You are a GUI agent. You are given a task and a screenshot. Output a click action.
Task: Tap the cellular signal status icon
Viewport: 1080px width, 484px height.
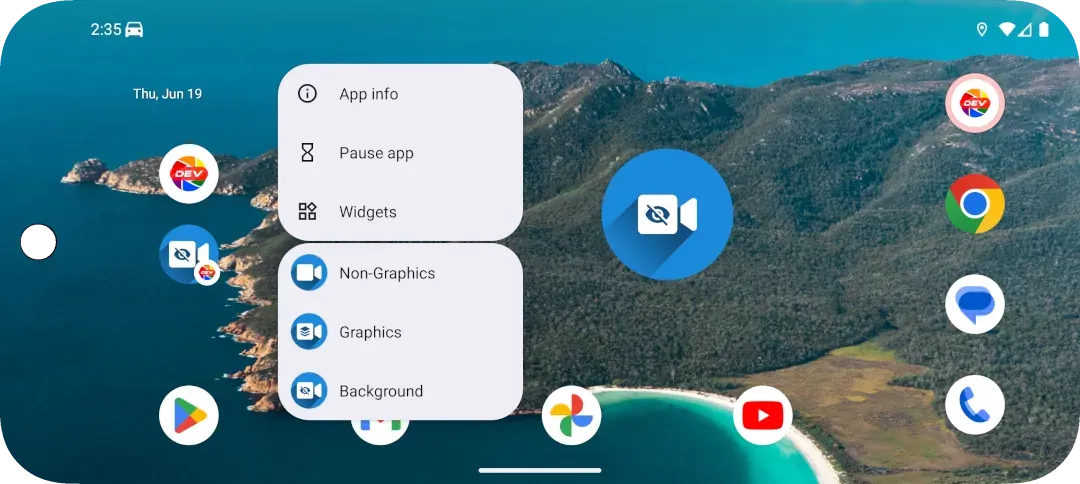(x=1025, y=30)
